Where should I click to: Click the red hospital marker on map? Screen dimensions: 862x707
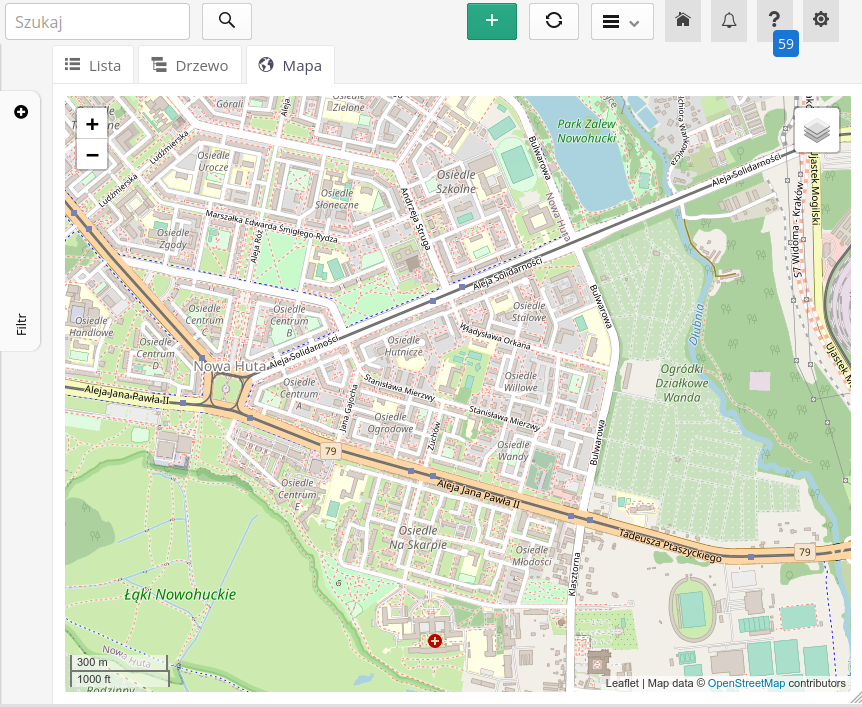[x=435, y=640]
